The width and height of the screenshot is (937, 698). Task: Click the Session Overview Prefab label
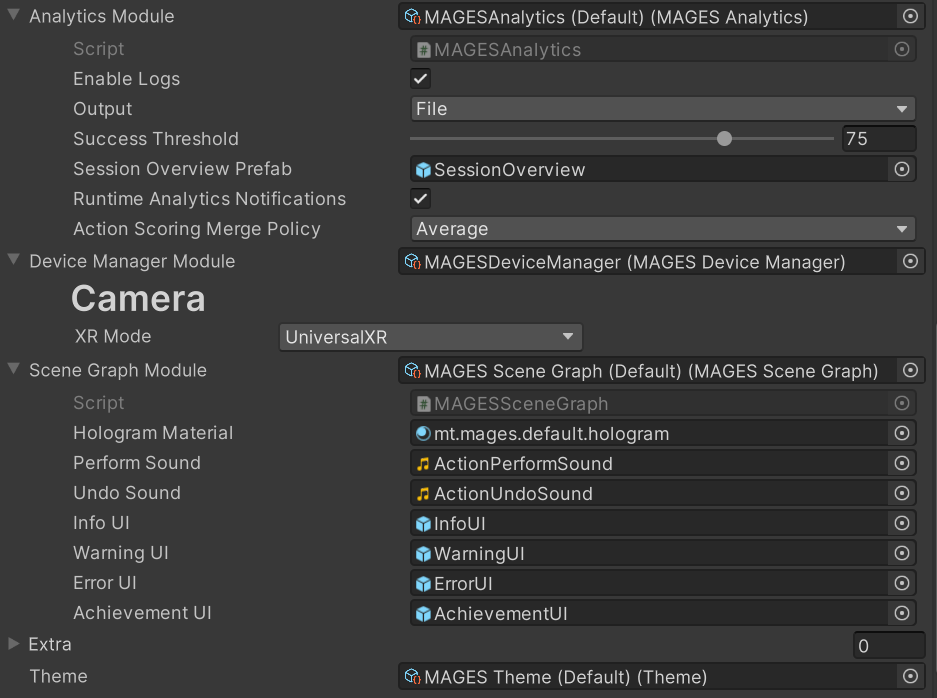point(182,169)
